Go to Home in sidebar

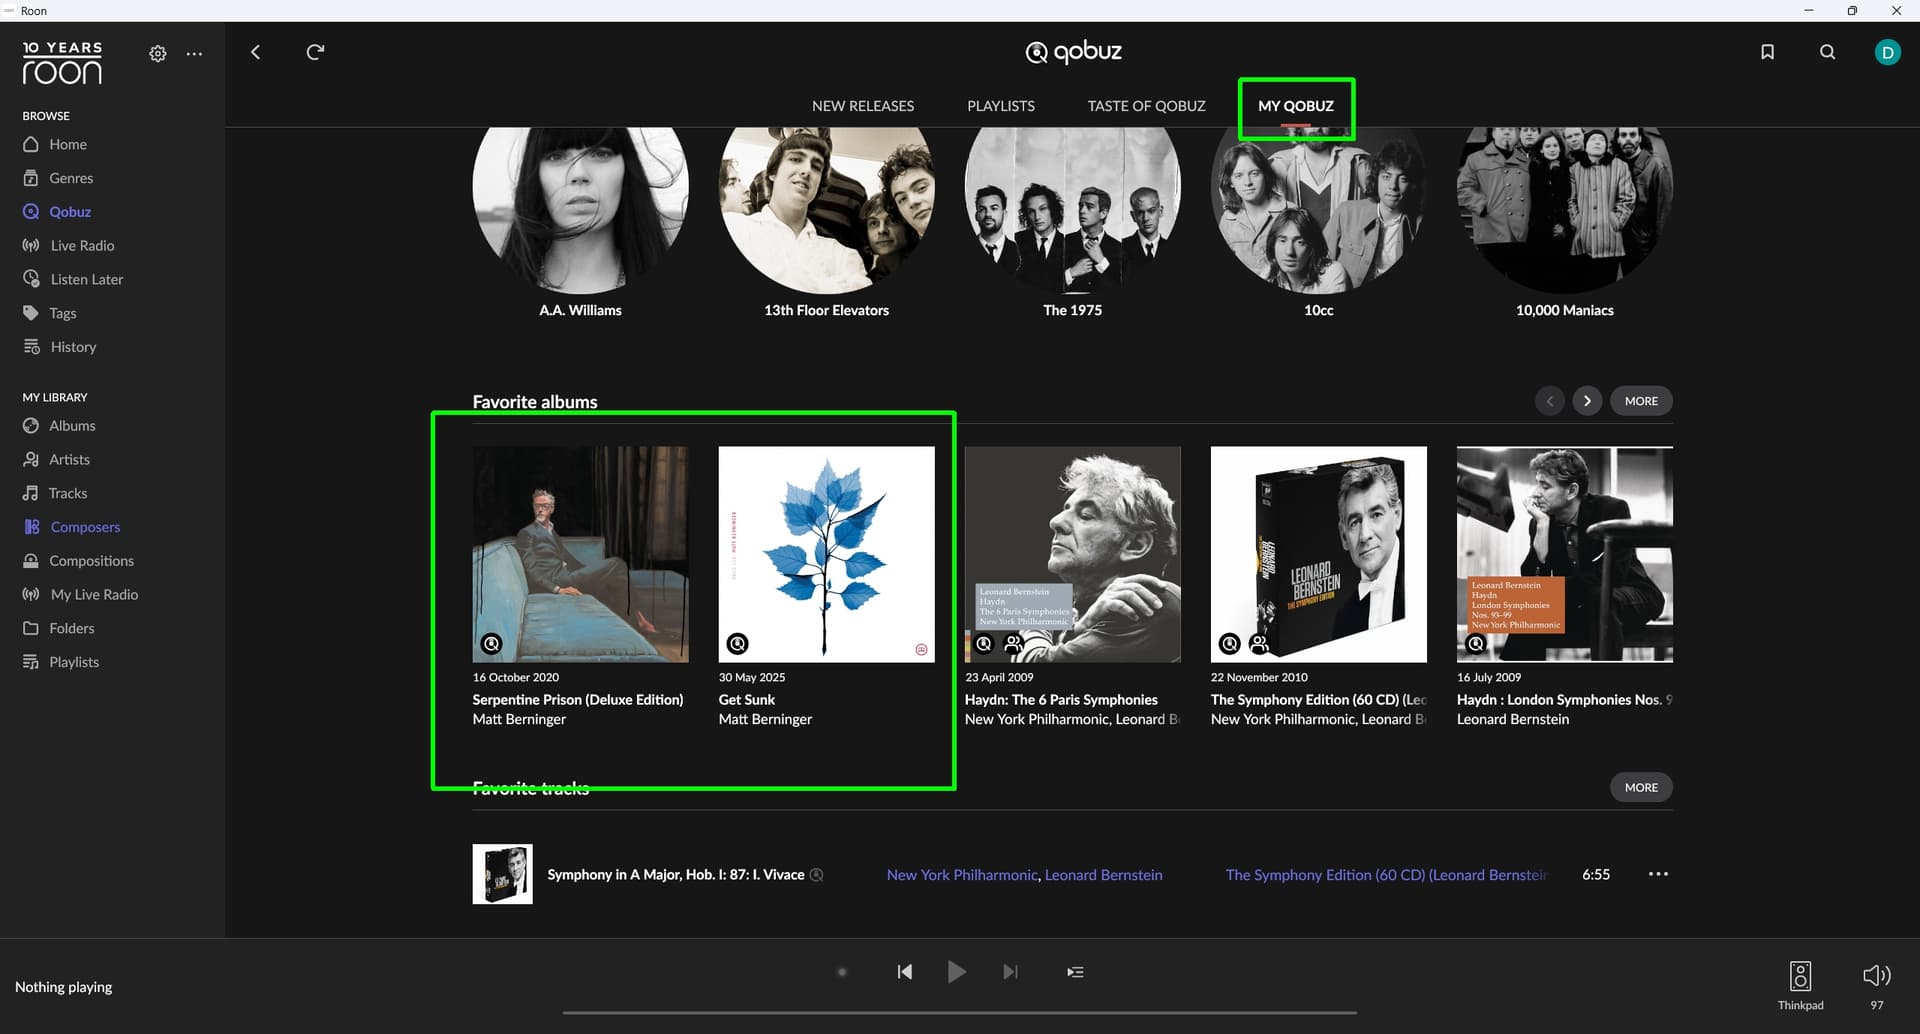[x=68, y=144]
